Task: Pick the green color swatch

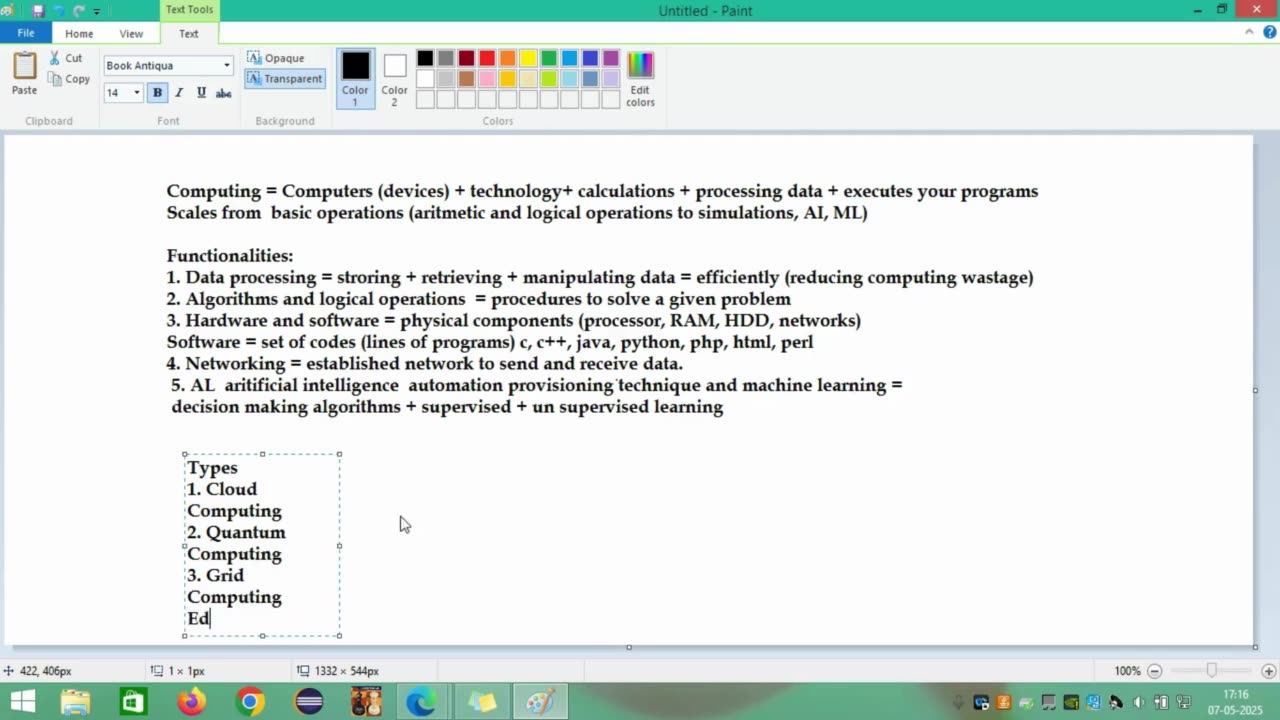Action: (x=549, y=58)
